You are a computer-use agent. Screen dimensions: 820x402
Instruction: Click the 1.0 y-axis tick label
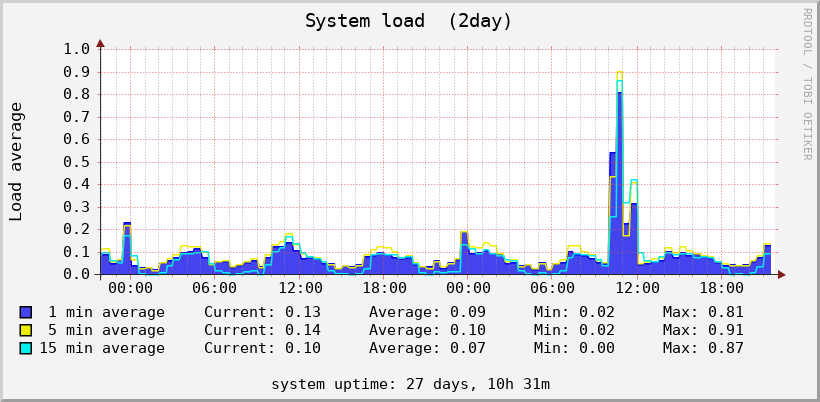[77, 49]
